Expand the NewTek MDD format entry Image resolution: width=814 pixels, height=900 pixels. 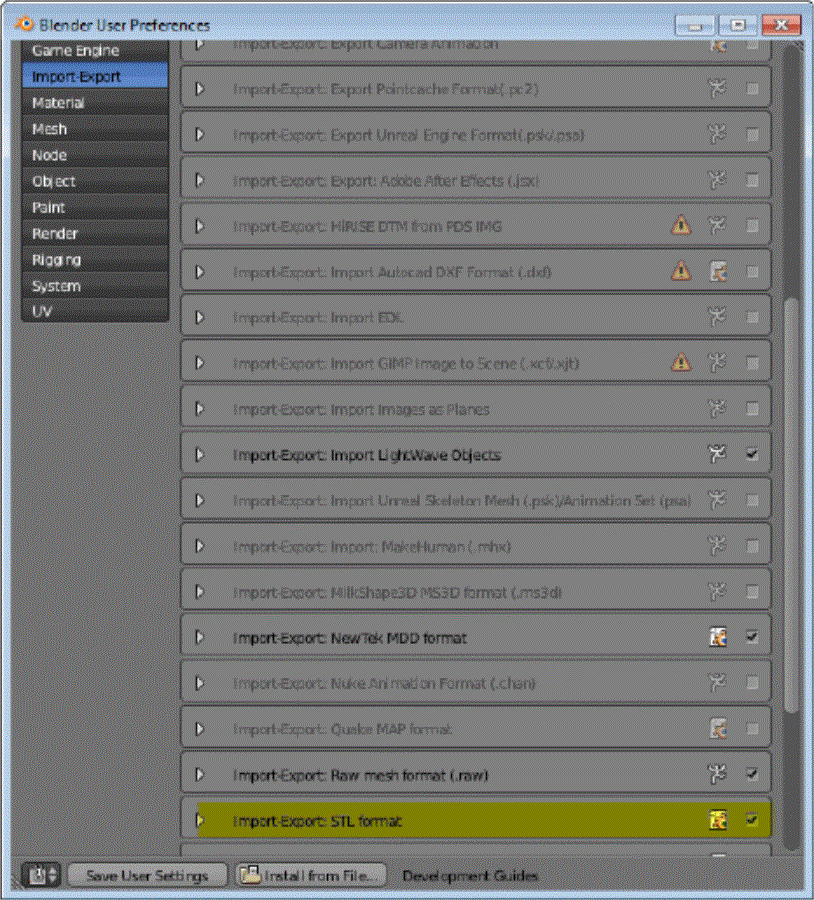[x=199, y=637]
